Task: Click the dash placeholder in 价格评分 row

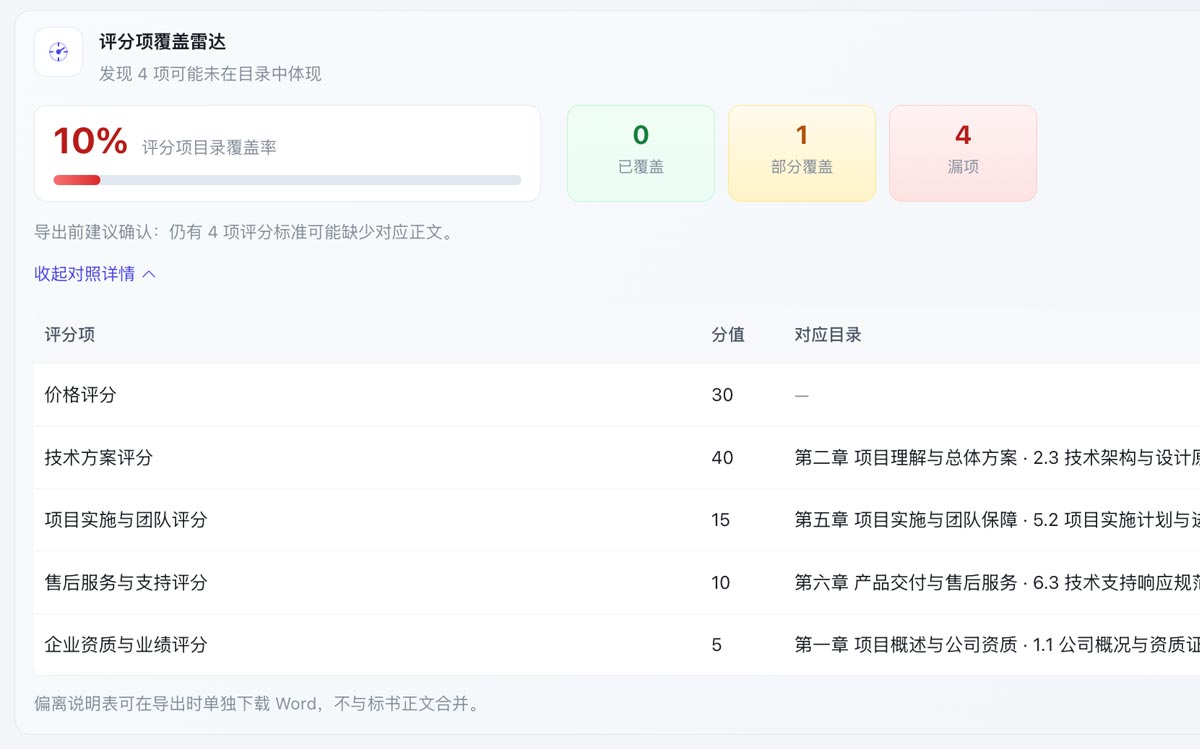Action: (x=801, y=395)
